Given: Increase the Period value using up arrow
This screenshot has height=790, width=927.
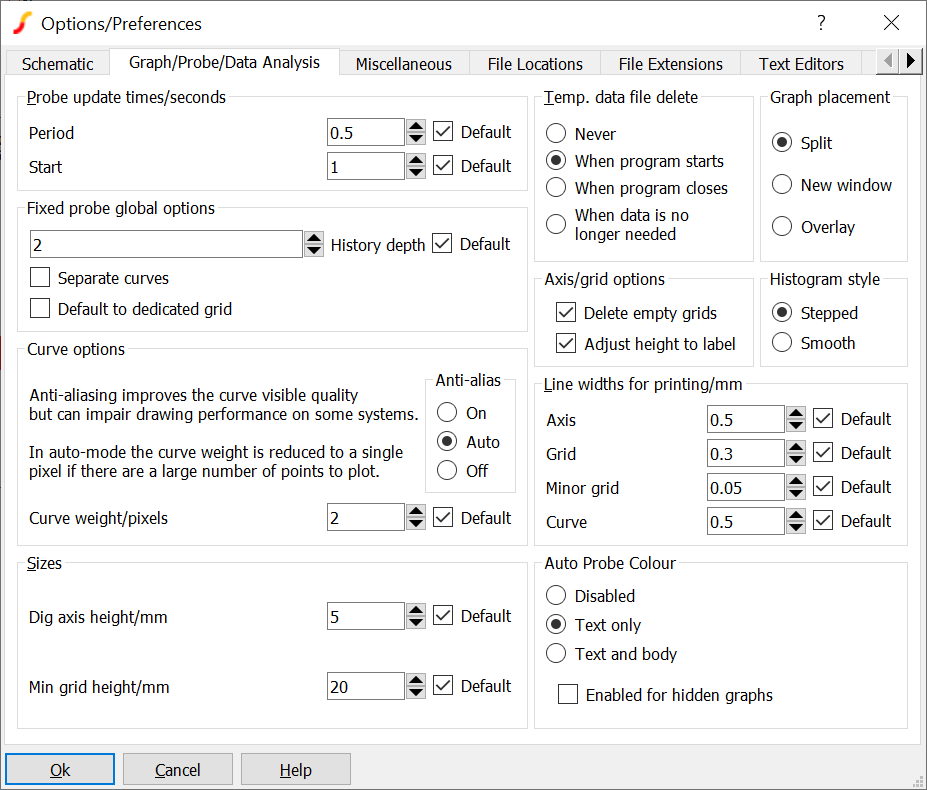Looking at the screenshot, I should [416, 126].
